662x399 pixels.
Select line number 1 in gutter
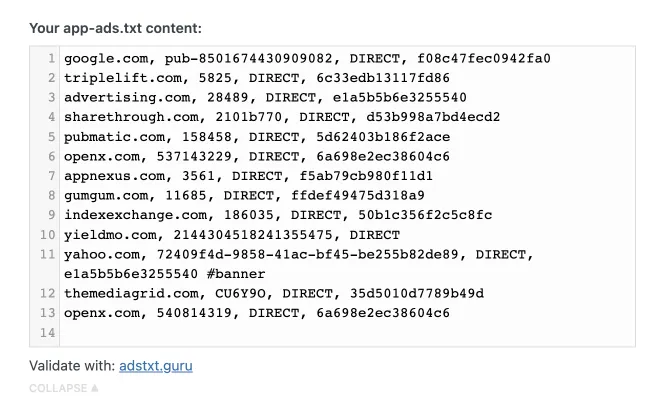pos(51,58)
